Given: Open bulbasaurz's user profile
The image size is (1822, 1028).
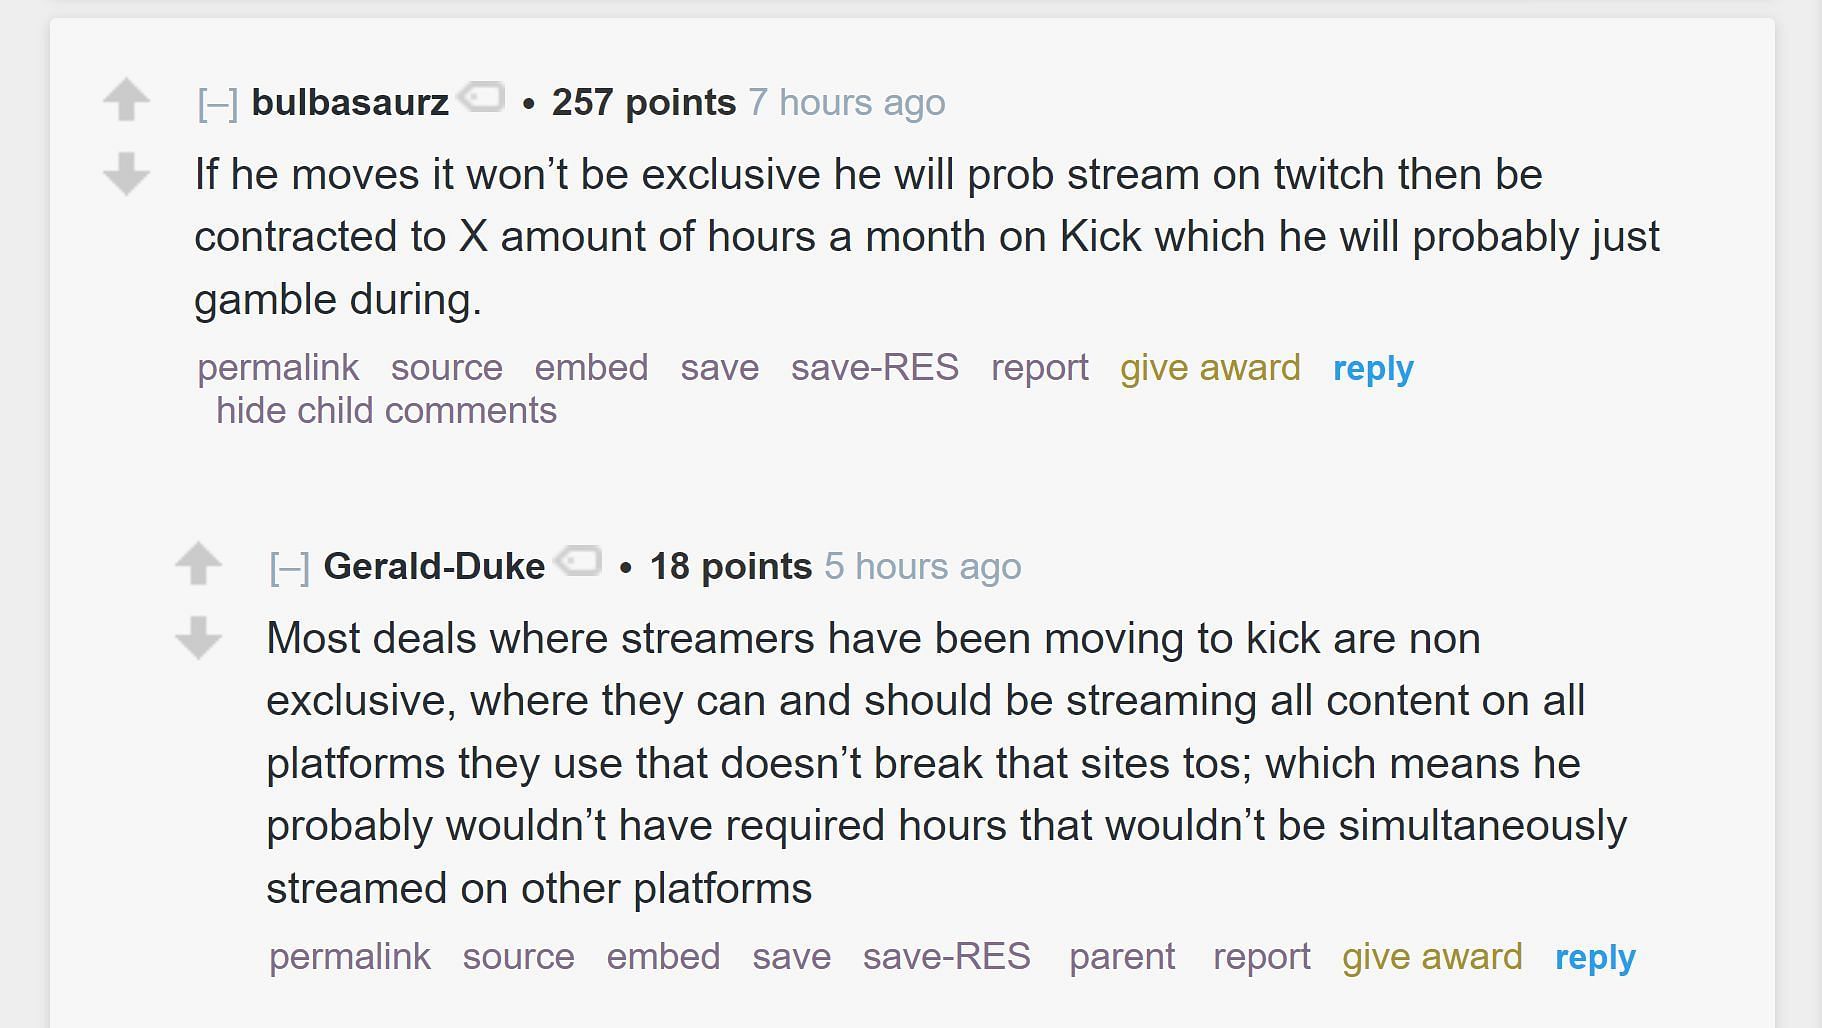Looking at the screenshot, I should (350, 102).
